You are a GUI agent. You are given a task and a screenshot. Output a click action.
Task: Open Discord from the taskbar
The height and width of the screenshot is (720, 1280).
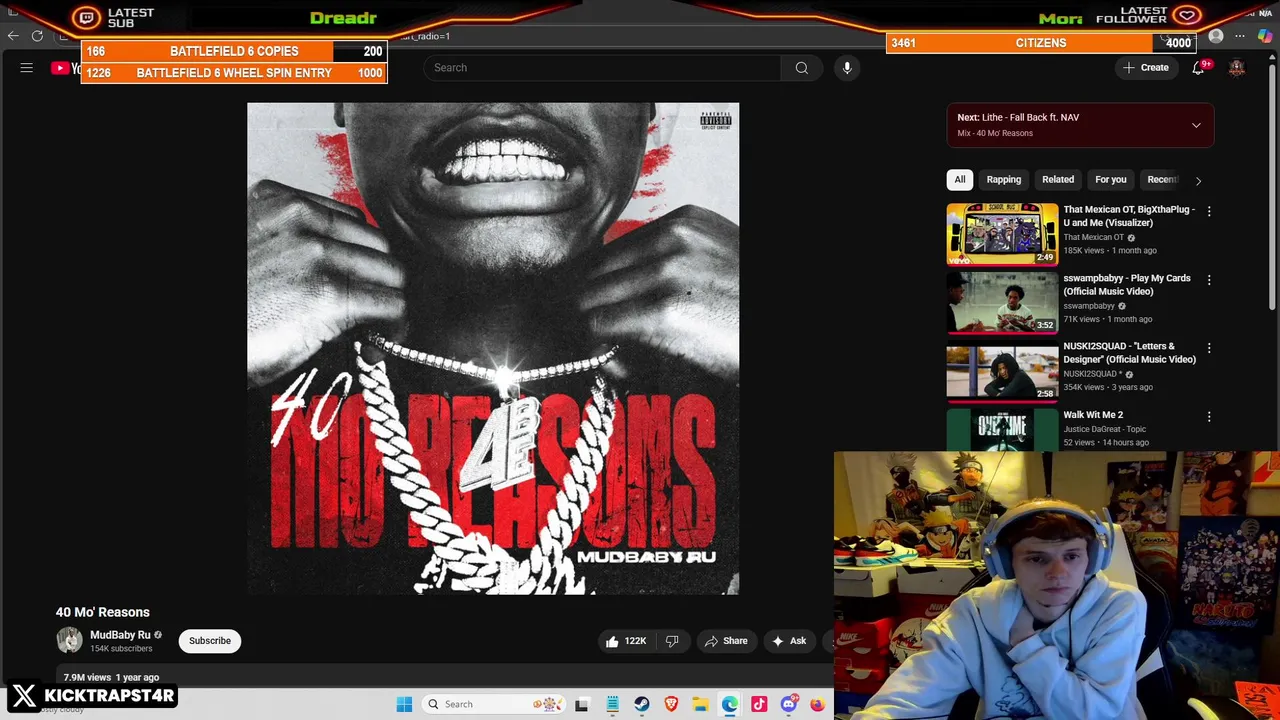(x=789, y=704)
